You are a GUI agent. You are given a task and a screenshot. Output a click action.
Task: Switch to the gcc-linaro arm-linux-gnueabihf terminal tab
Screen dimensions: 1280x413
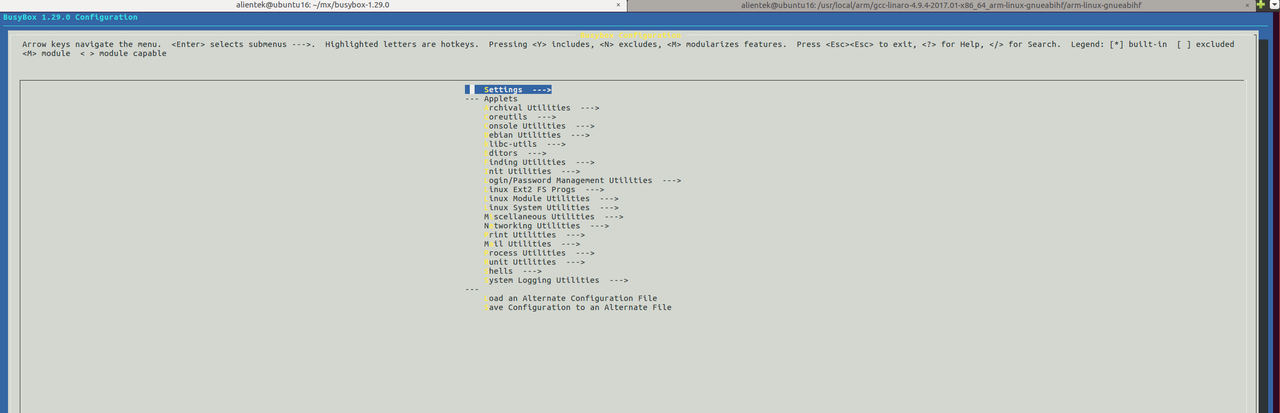tap(940, 5)
